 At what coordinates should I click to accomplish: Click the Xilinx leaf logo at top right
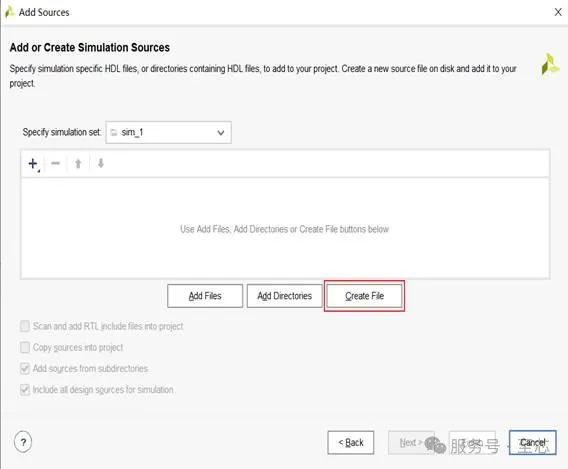point(550,64)
